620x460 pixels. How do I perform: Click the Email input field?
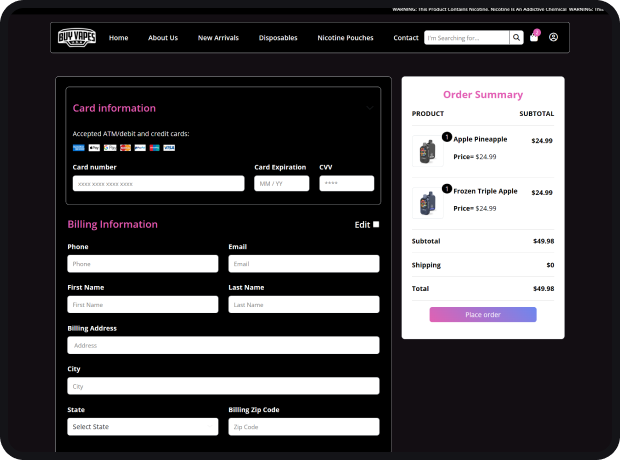pos(304,264)
